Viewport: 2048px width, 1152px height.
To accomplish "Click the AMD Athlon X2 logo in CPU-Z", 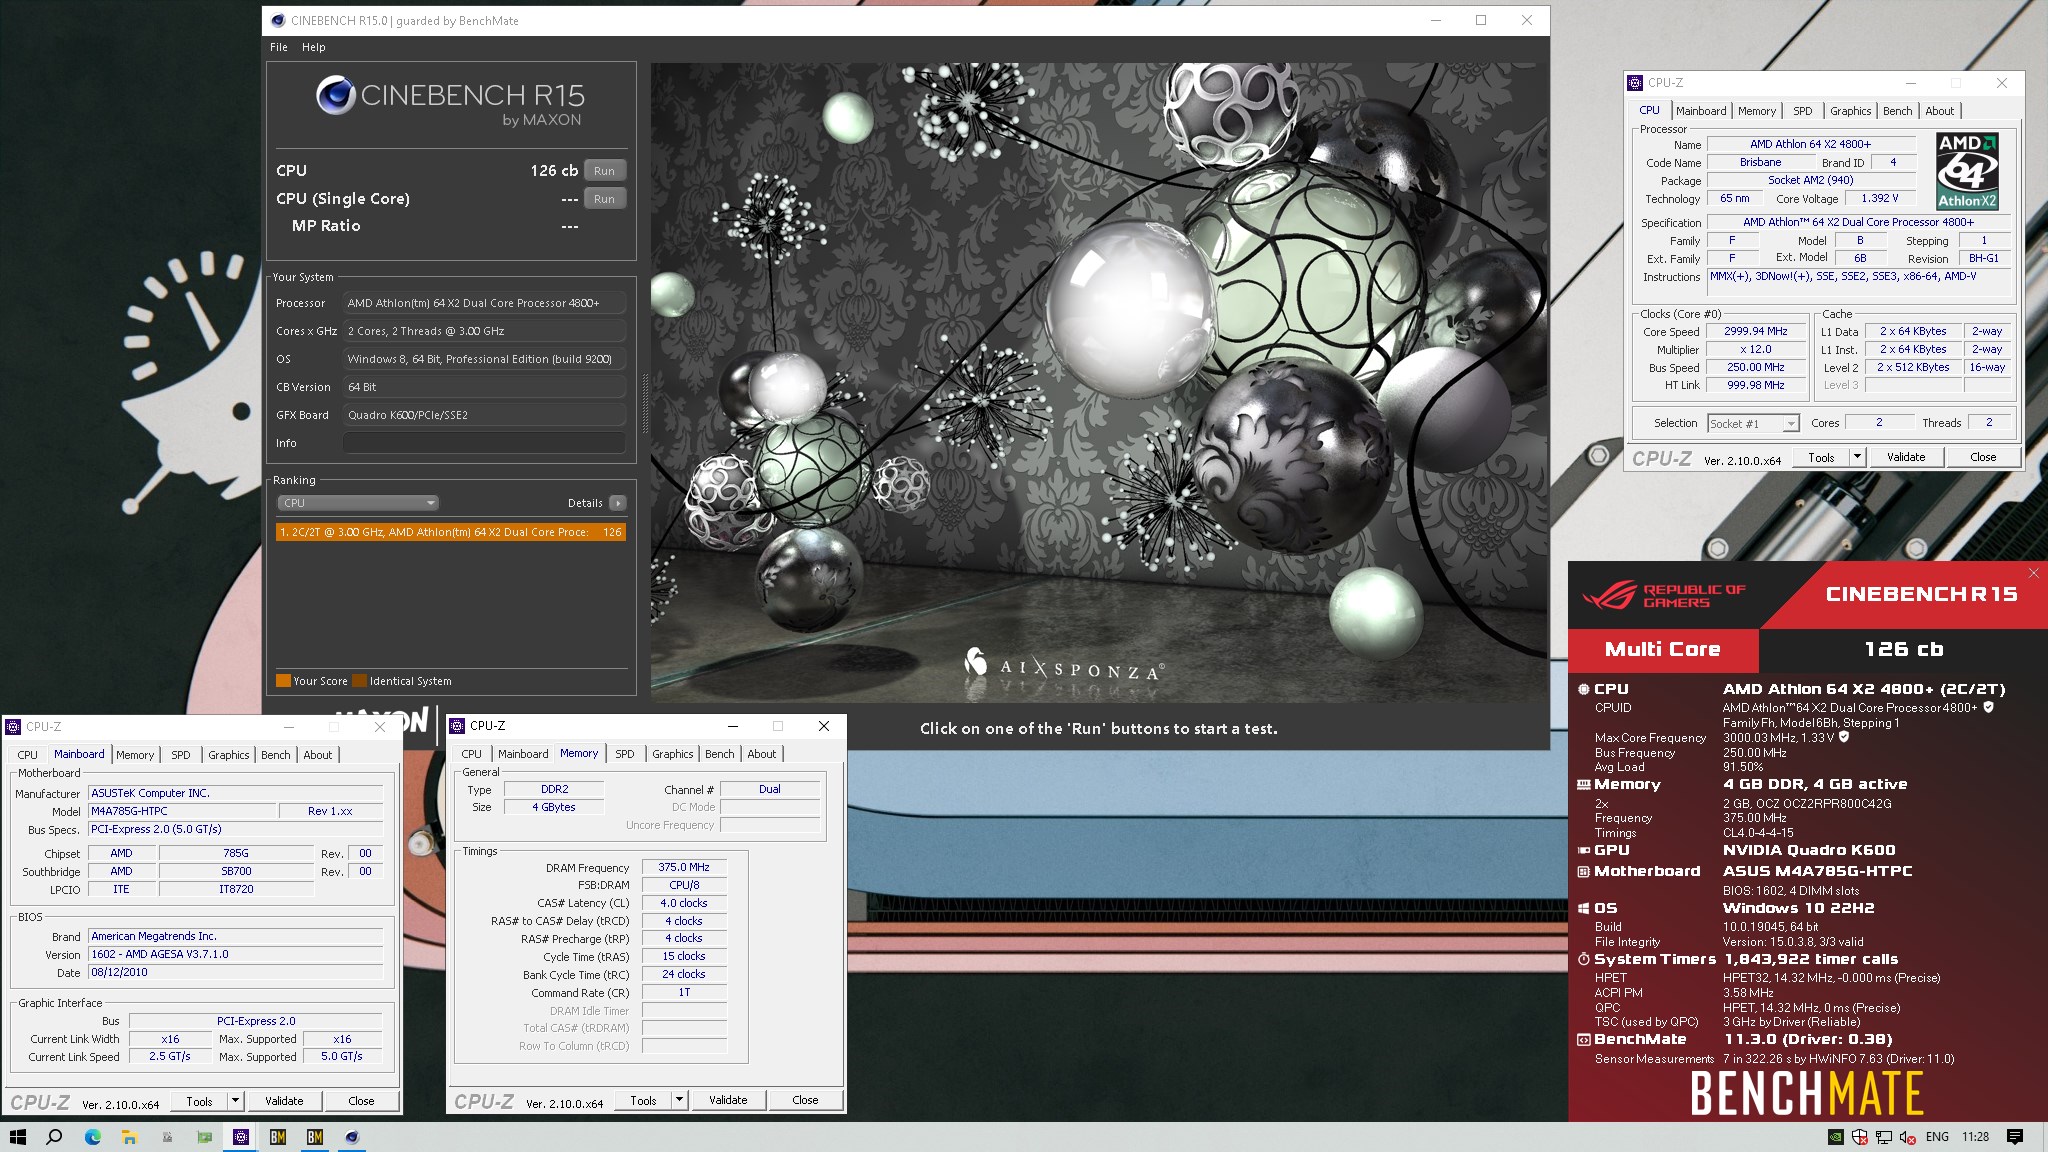I will pos(1967,171).
